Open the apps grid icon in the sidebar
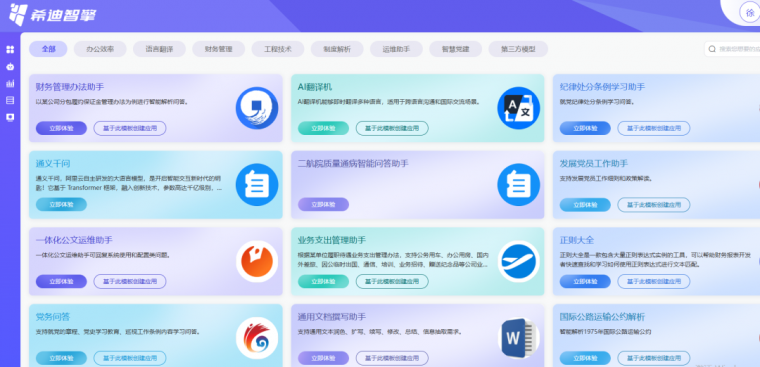The height and width of the screenshot is (367, 760). coord(10,49)
